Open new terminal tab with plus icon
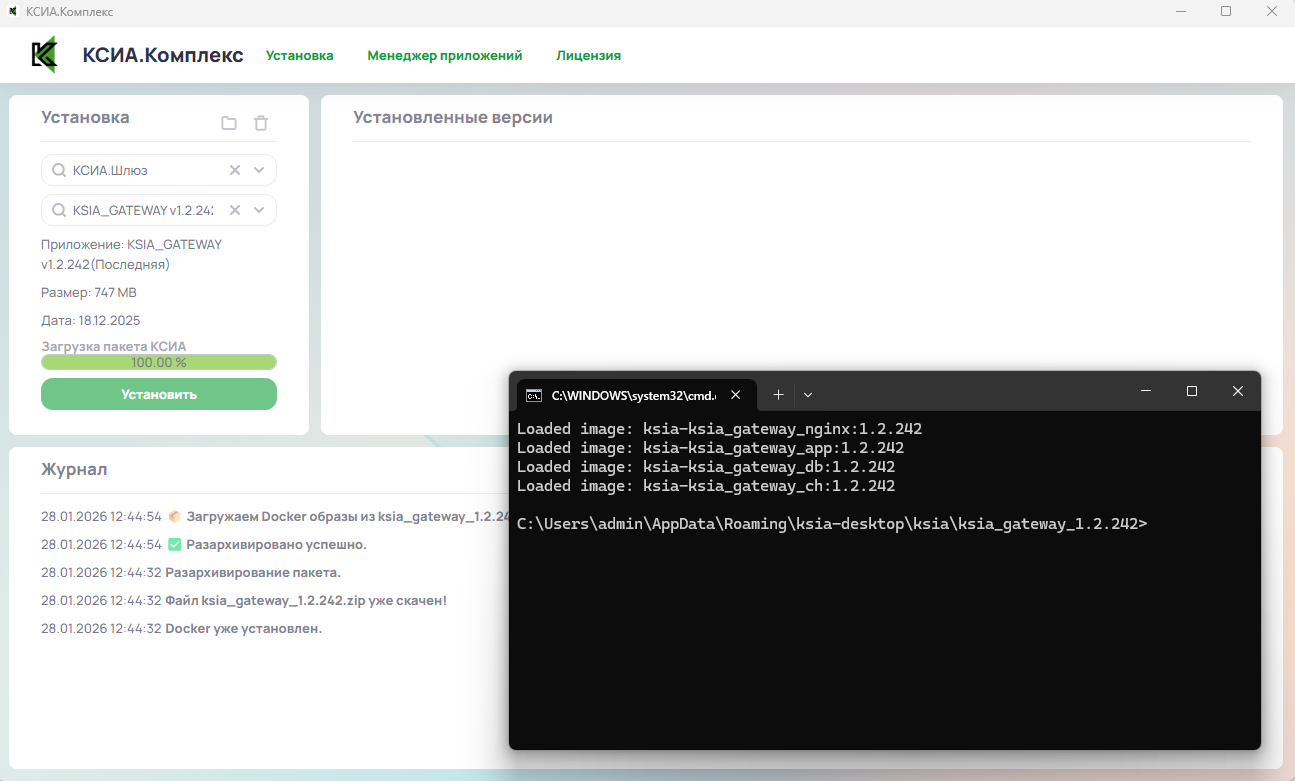Screen dimensions: 1295x781 pos(778,394)
